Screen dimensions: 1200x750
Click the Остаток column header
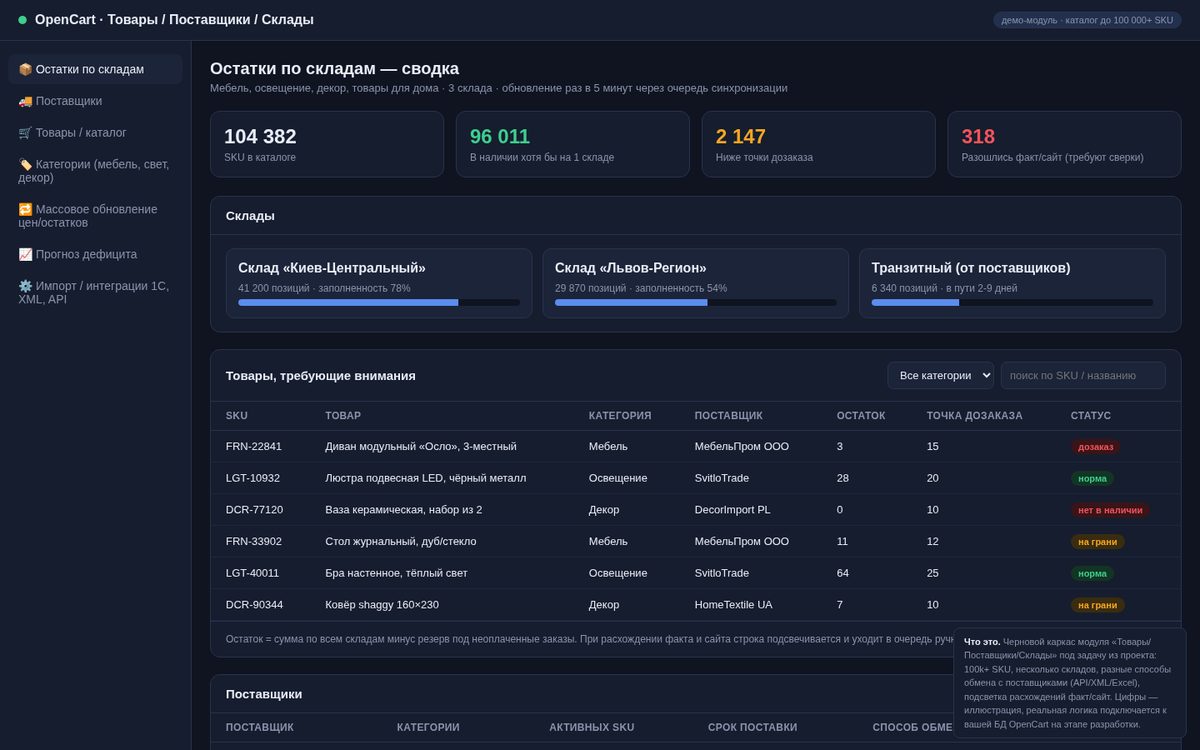click(861, 416)
